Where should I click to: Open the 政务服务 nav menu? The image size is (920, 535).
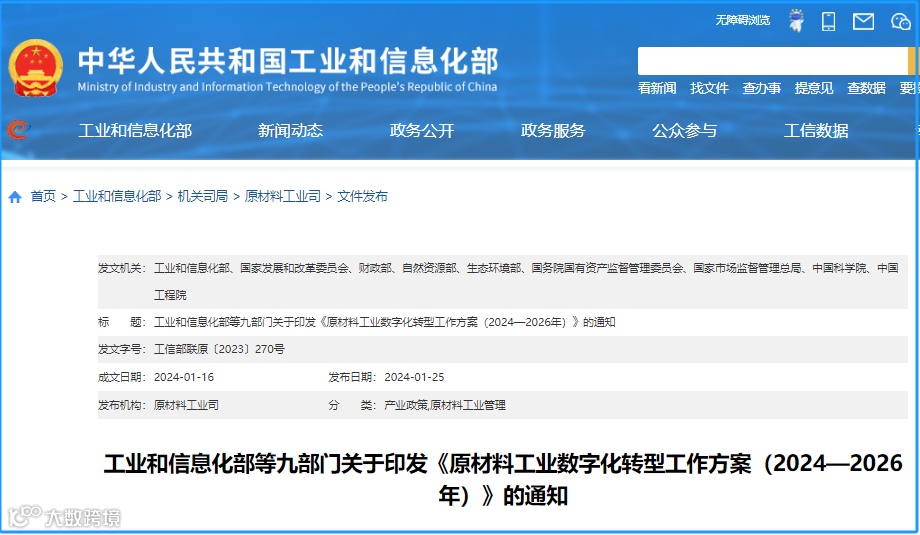coord(553,130)
